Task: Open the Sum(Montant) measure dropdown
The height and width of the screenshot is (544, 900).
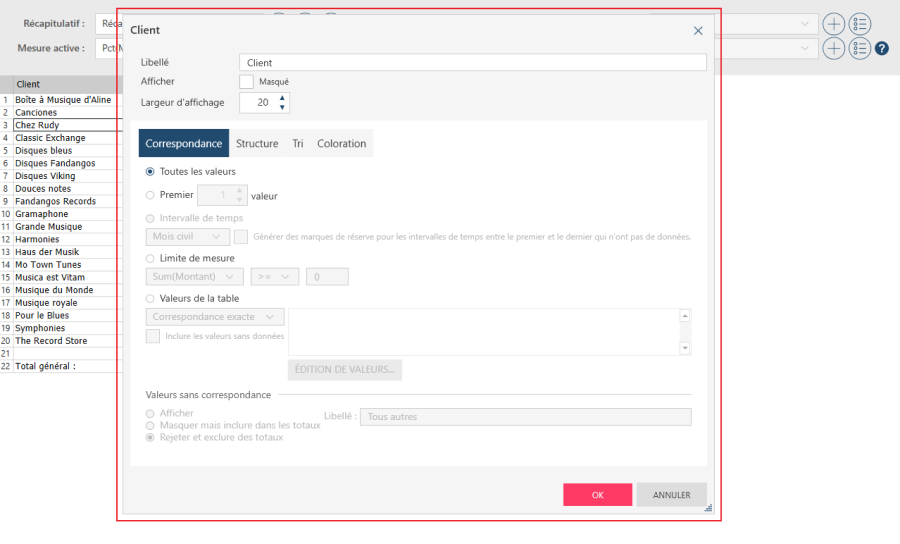Action: pyautogui.click(x=195, y=277)
